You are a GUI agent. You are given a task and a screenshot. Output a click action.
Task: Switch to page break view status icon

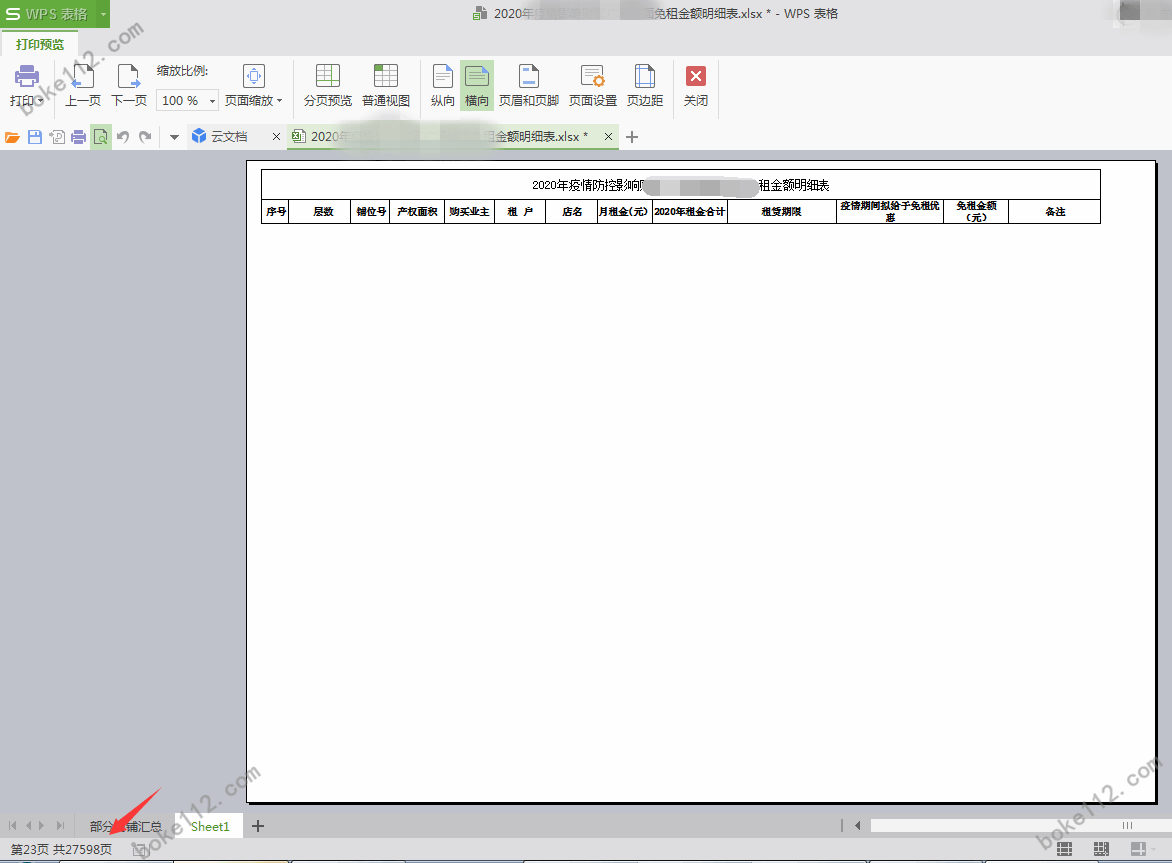coord(1101,849)
